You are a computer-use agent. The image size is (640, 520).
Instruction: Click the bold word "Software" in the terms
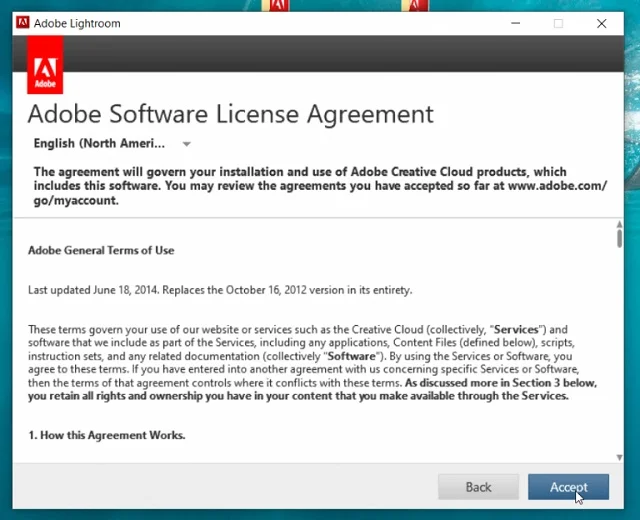click(351, 356)
